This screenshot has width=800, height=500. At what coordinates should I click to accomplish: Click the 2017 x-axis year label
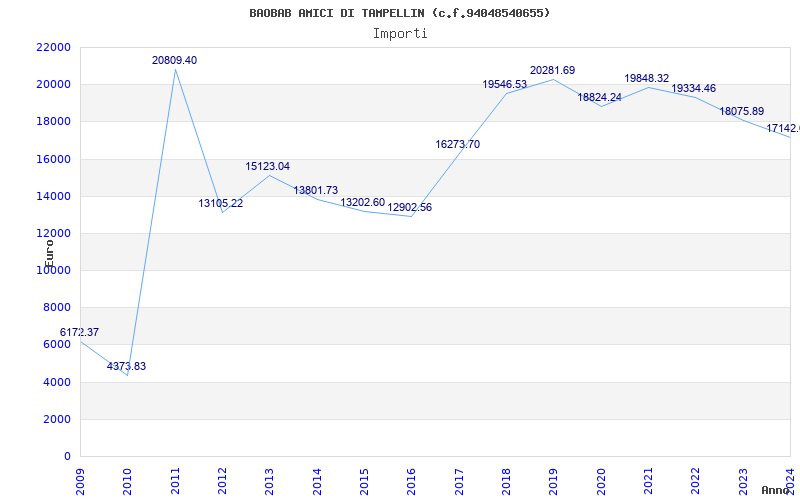(459, 482)
